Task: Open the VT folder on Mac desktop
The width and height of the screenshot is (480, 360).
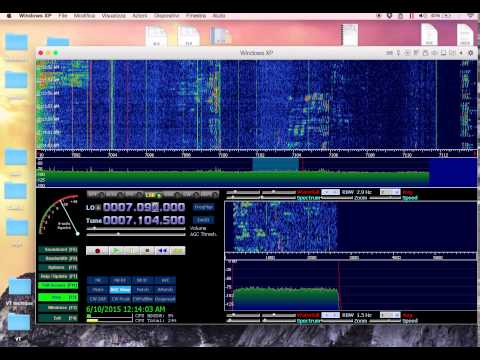Action: click(19, 323)
